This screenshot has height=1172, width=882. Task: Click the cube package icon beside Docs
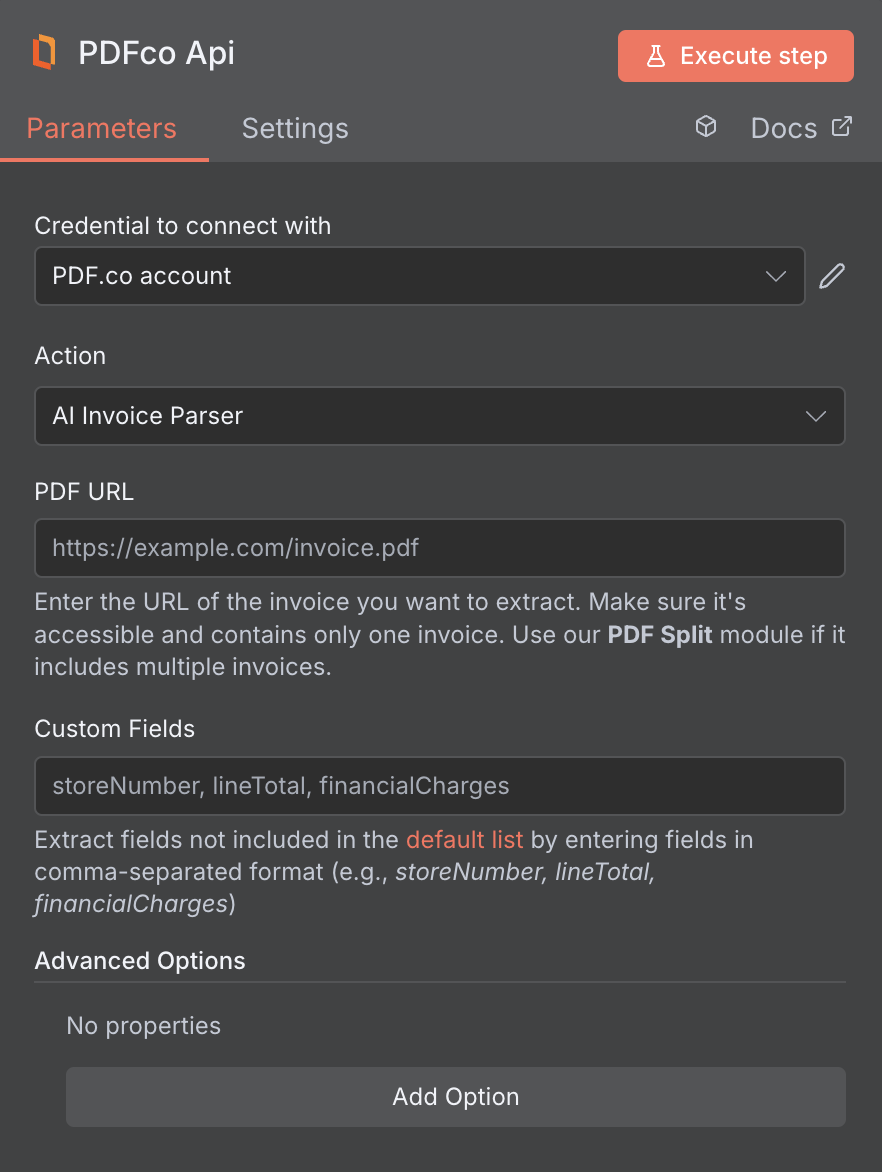click(706, 127)
